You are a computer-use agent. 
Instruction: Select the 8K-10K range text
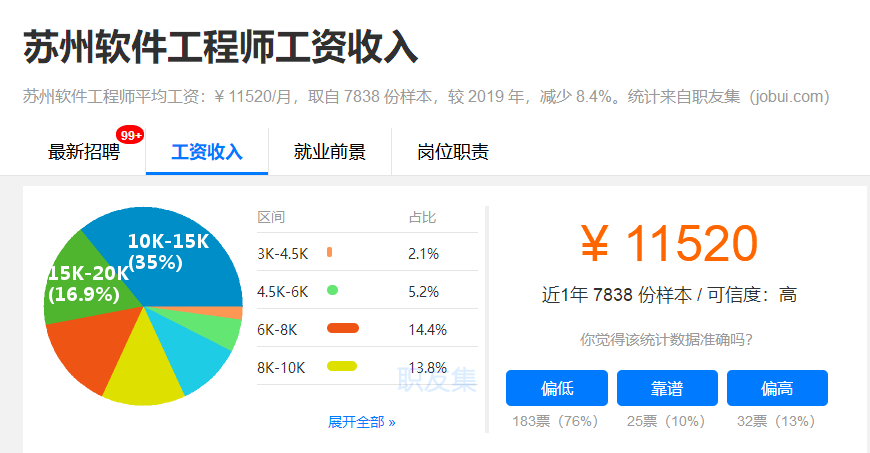coord(281,368)
